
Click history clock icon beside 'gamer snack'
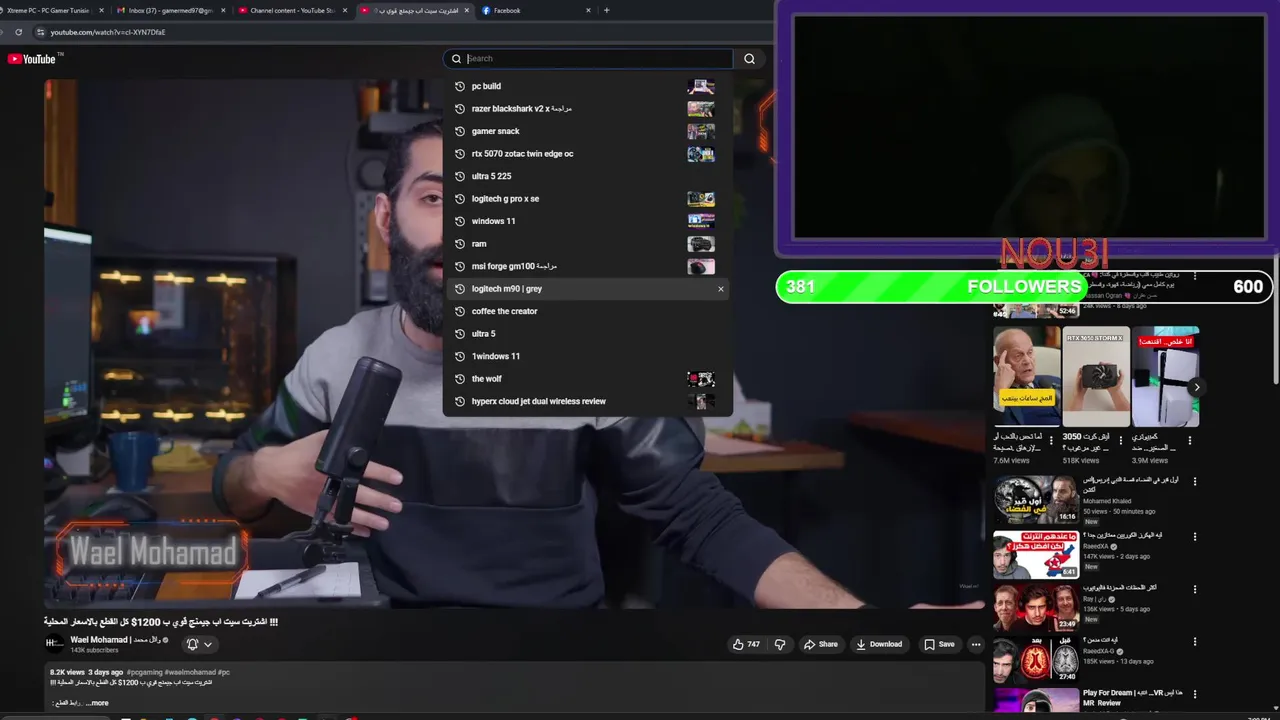[459, 131]
